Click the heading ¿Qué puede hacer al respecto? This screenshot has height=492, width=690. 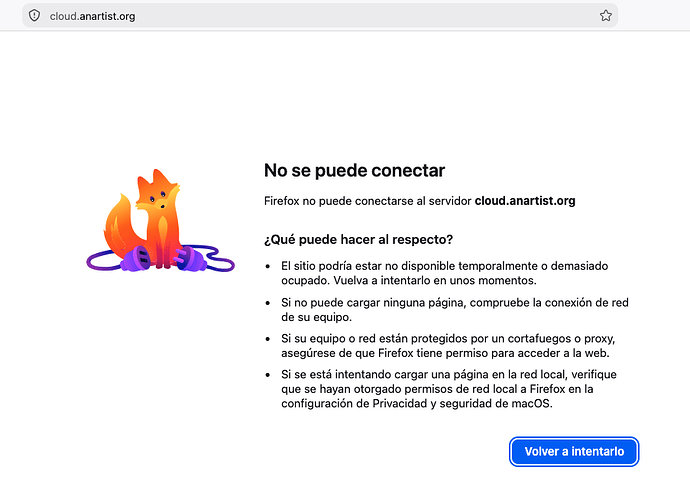358,239
